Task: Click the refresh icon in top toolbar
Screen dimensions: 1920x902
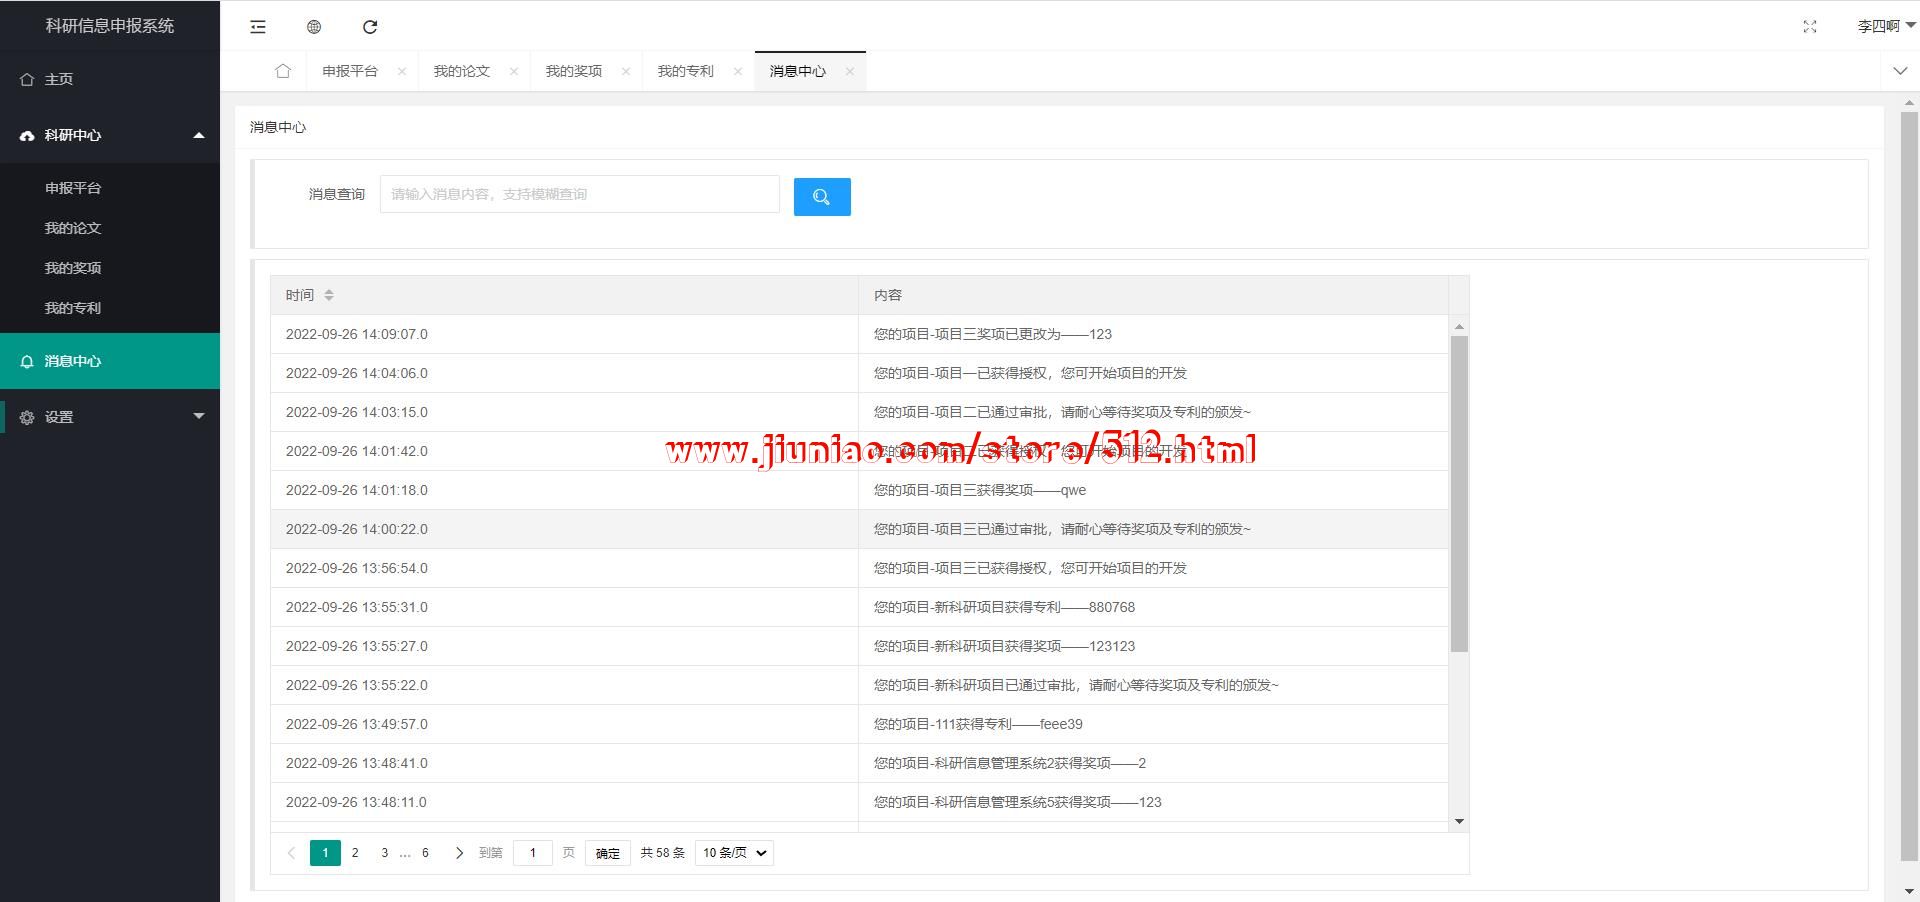Action: tap(370, 27)
